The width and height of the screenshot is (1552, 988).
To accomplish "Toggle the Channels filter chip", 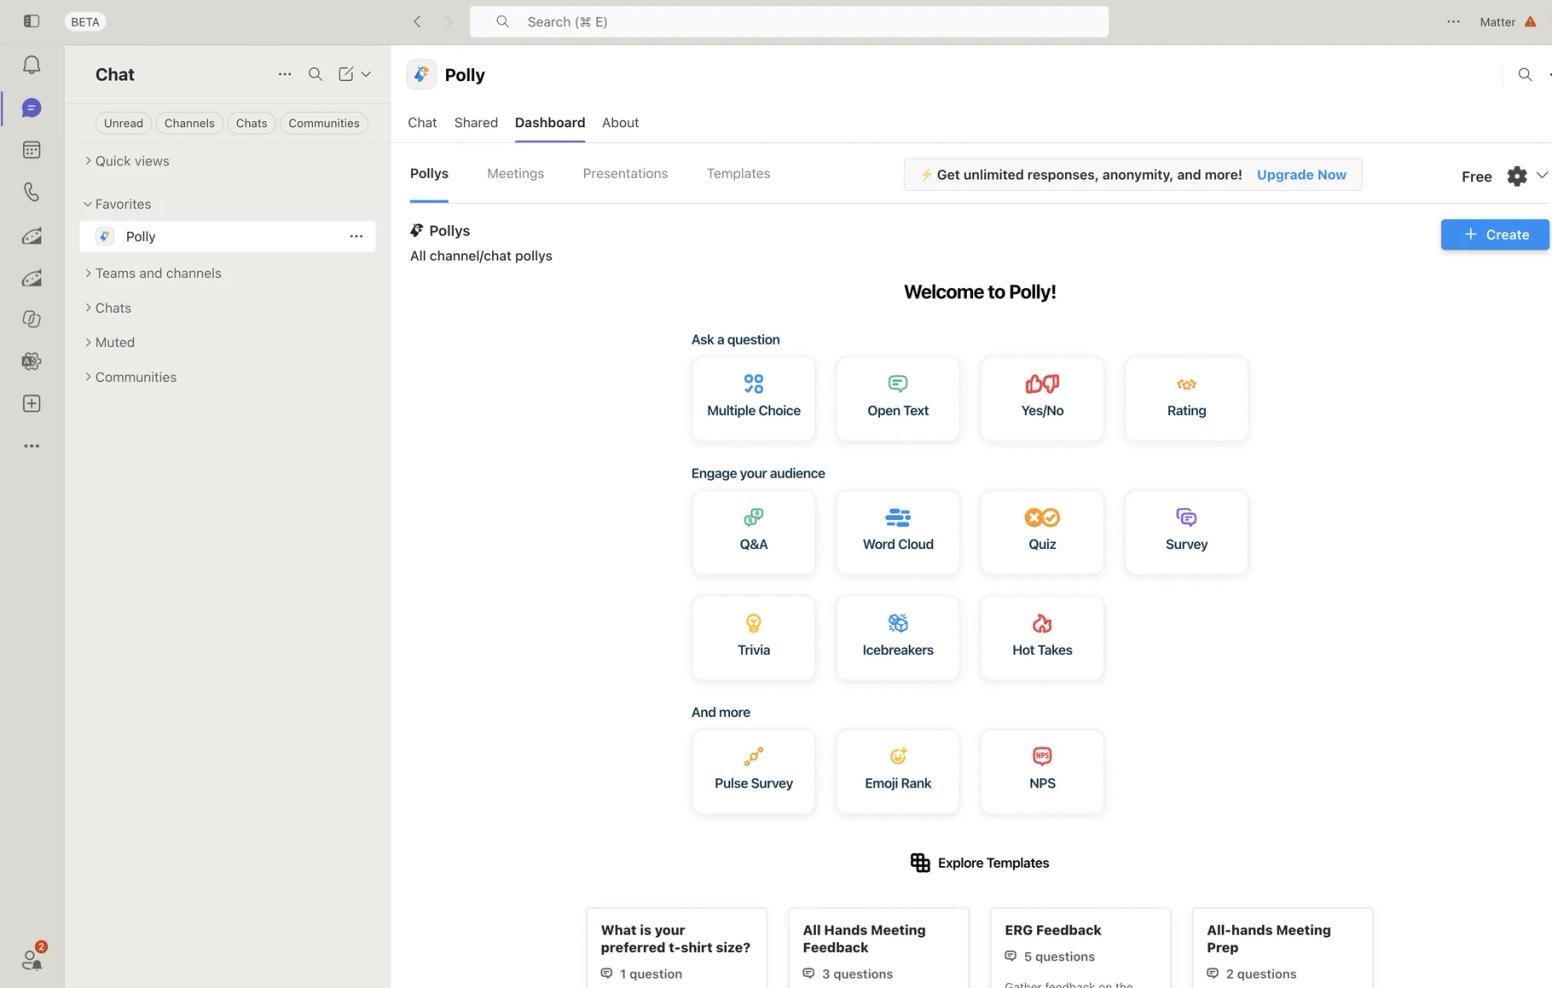I will 189,123.
